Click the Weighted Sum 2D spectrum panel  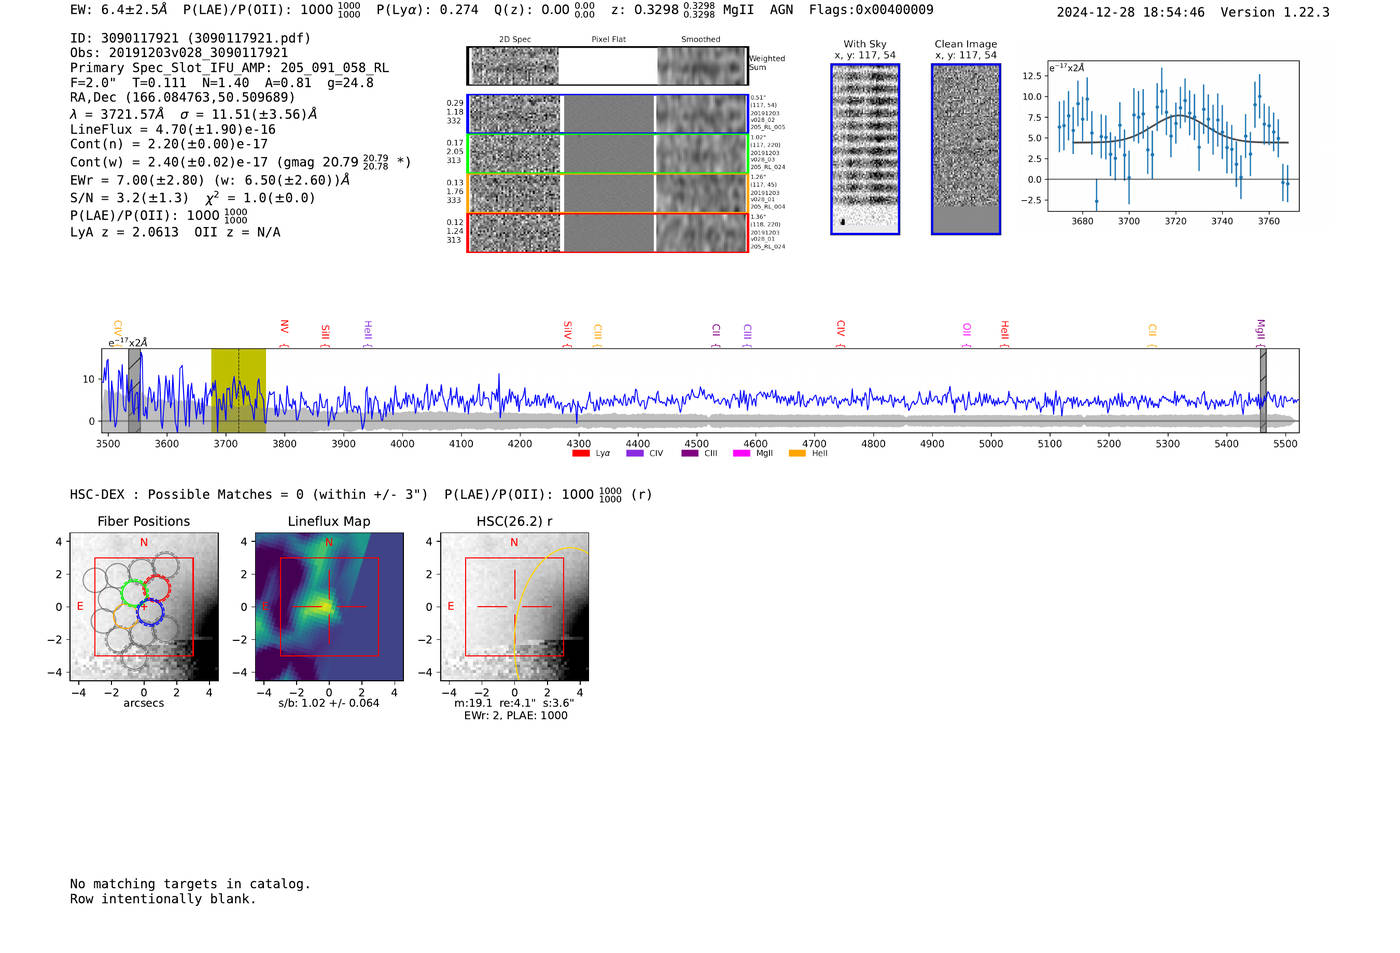click(x=608, y=66)
